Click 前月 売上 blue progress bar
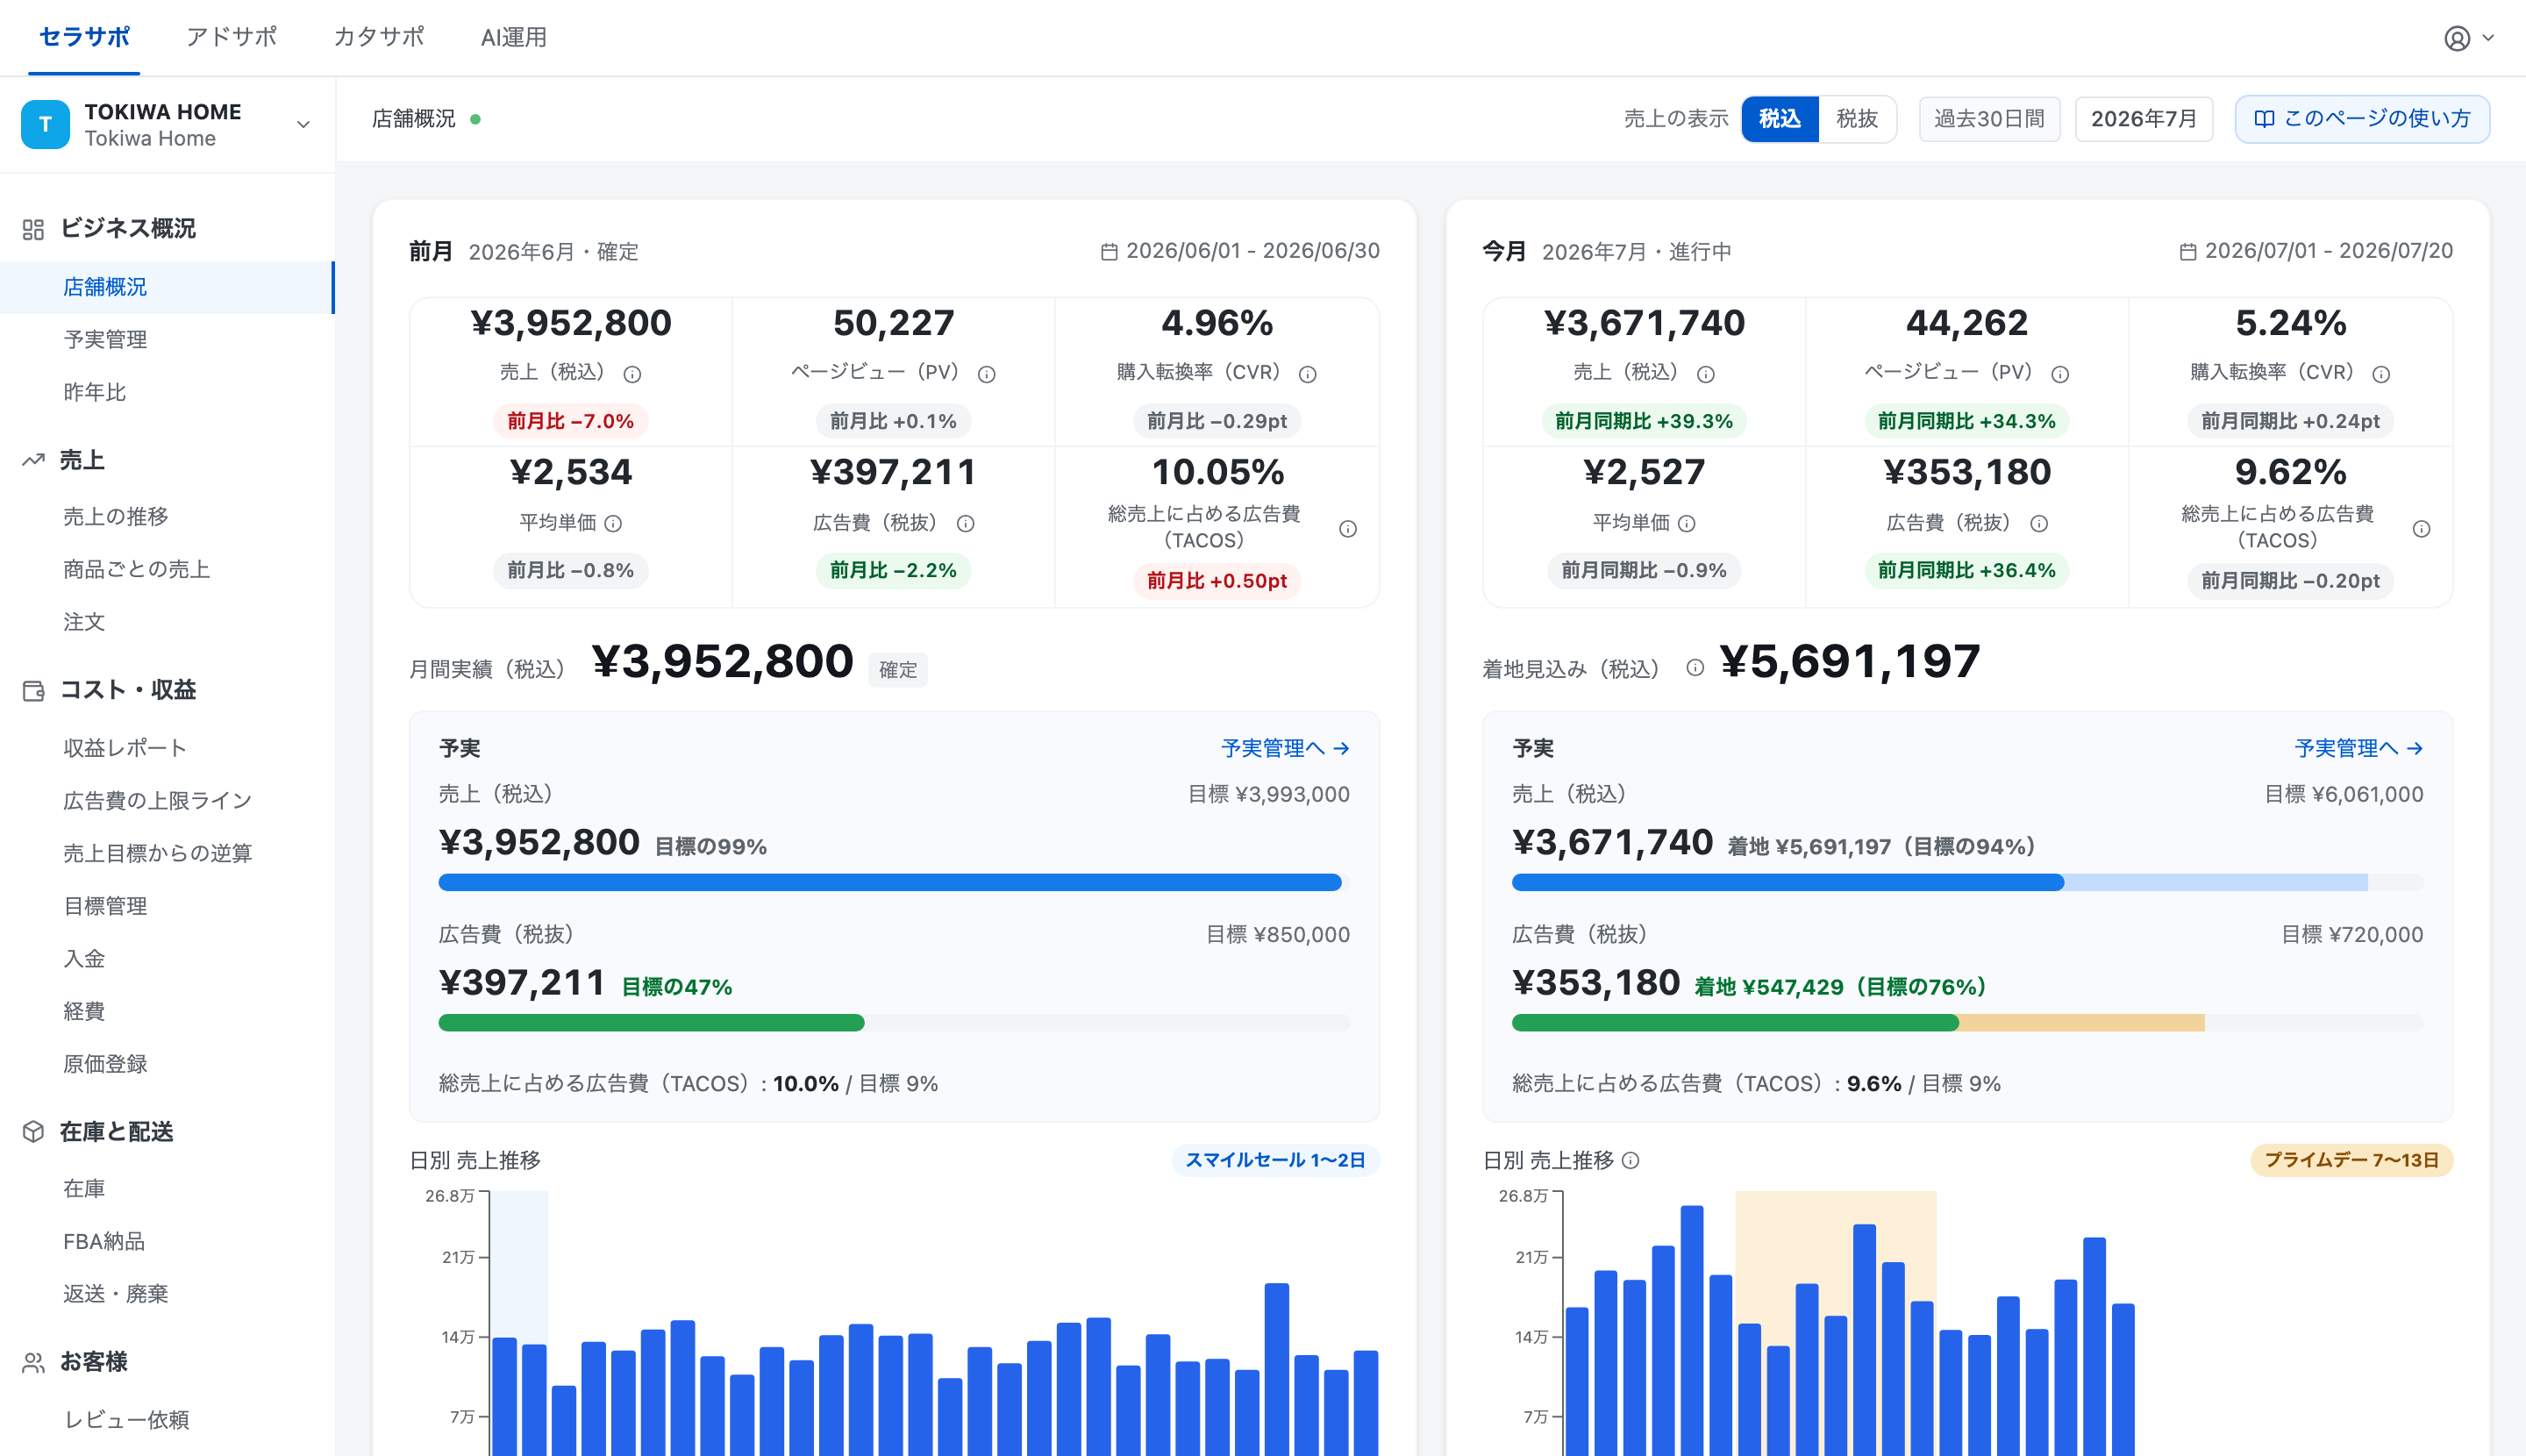The image size is (2526, 1456). (890, 882)
